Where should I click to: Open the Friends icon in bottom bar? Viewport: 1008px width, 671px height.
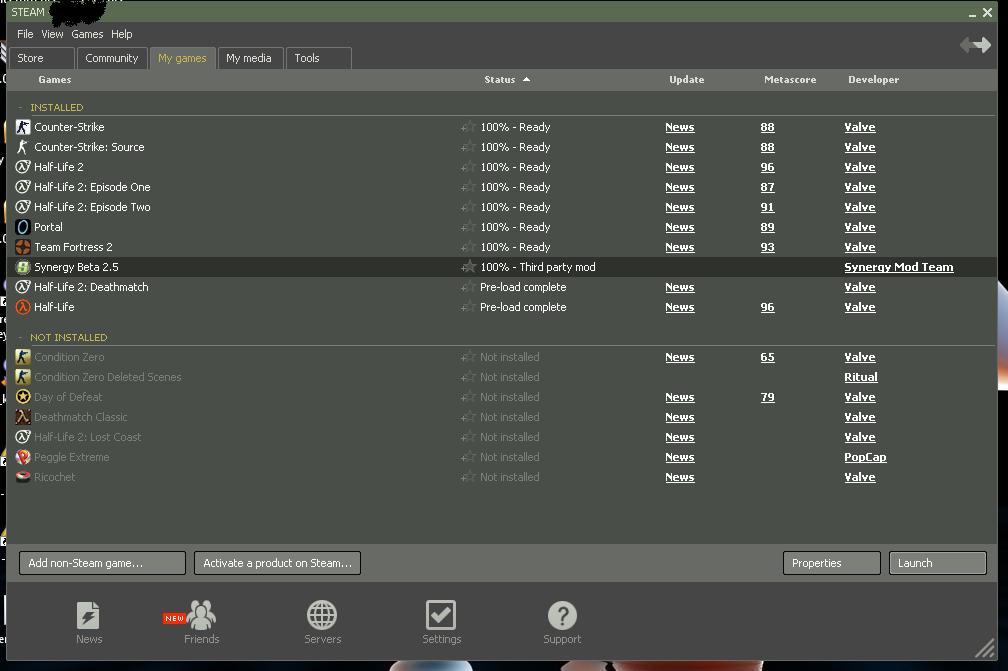click(201, 615)
